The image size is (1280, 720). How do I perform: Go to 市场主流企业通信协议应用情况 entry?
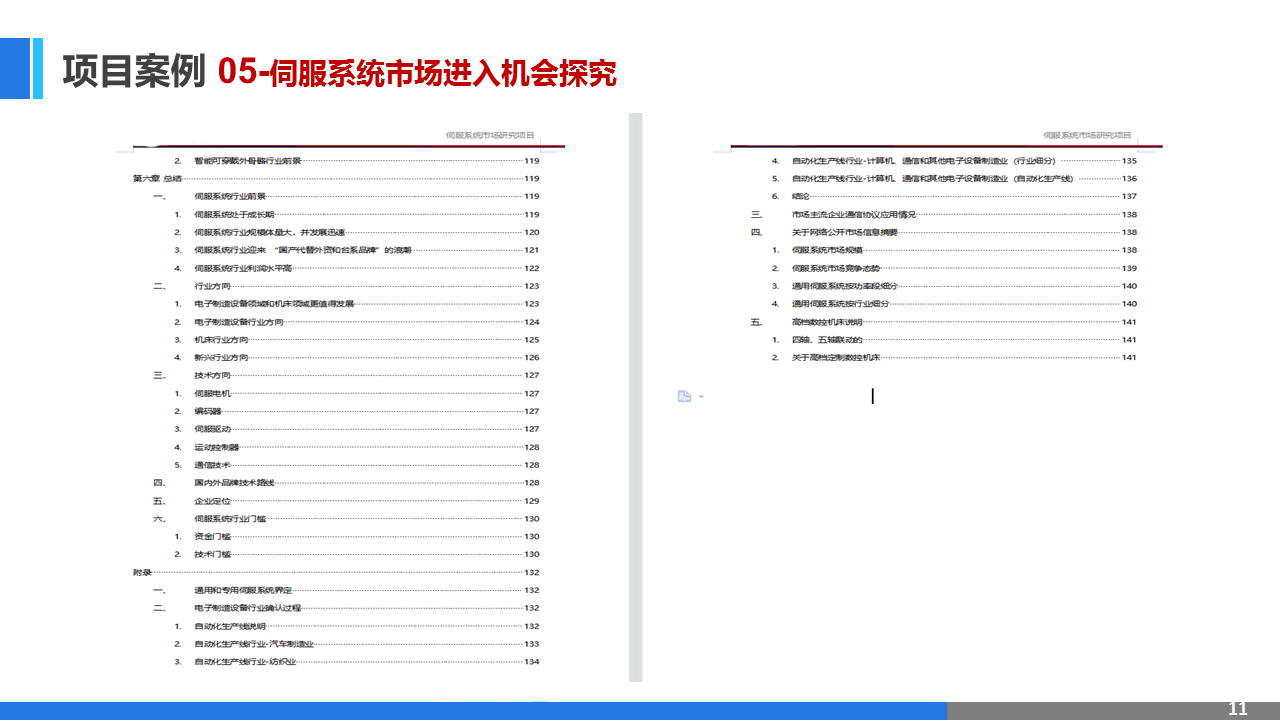[x=853, y=215]
